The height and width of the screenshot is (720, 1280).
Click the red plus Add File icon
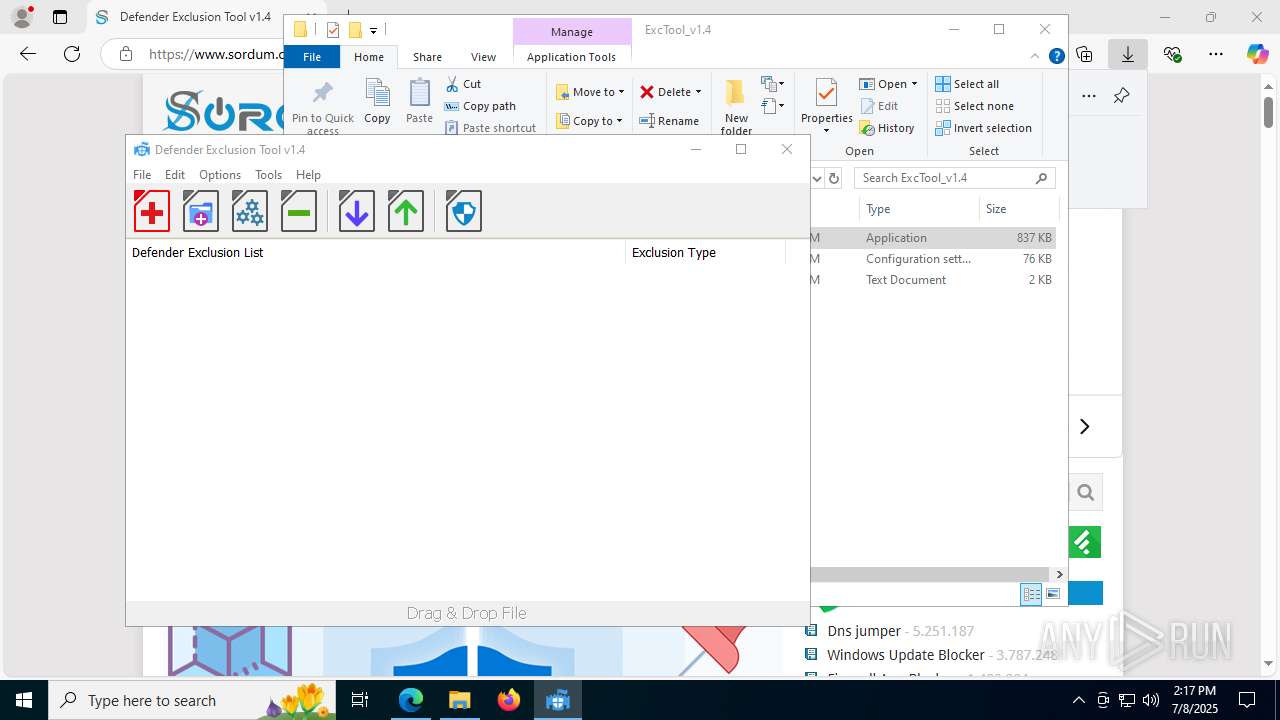[152, 211]
